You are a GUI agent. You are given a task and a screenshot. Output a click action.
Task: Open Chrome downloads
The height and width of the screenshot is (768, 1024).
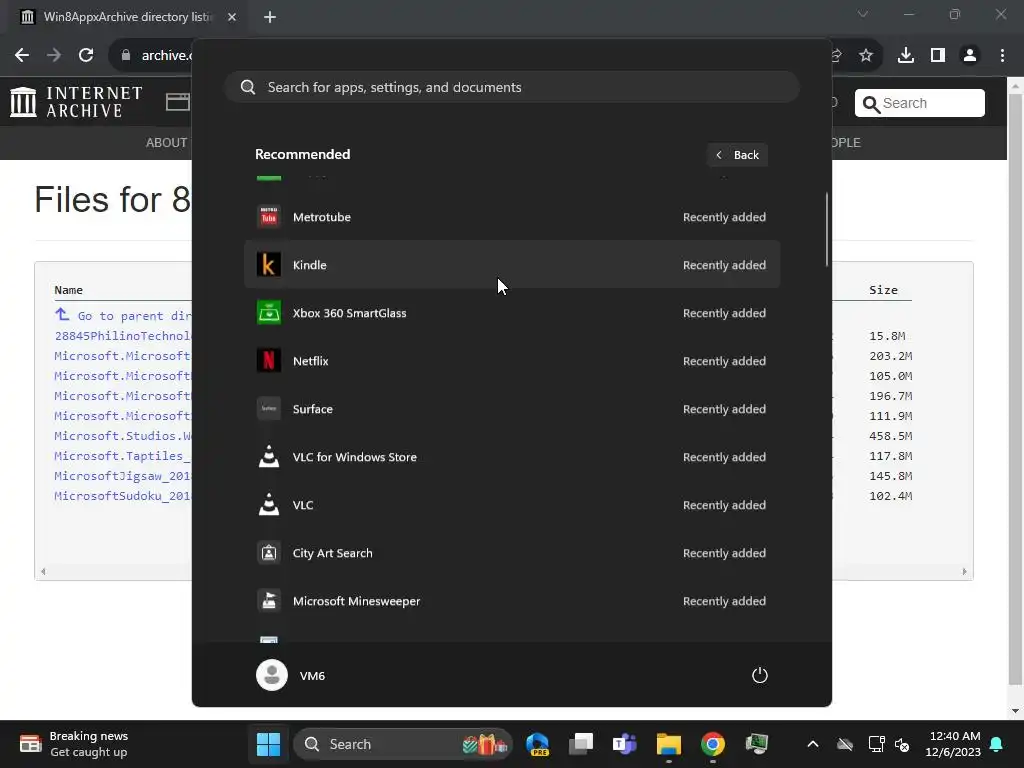point(906,56)
